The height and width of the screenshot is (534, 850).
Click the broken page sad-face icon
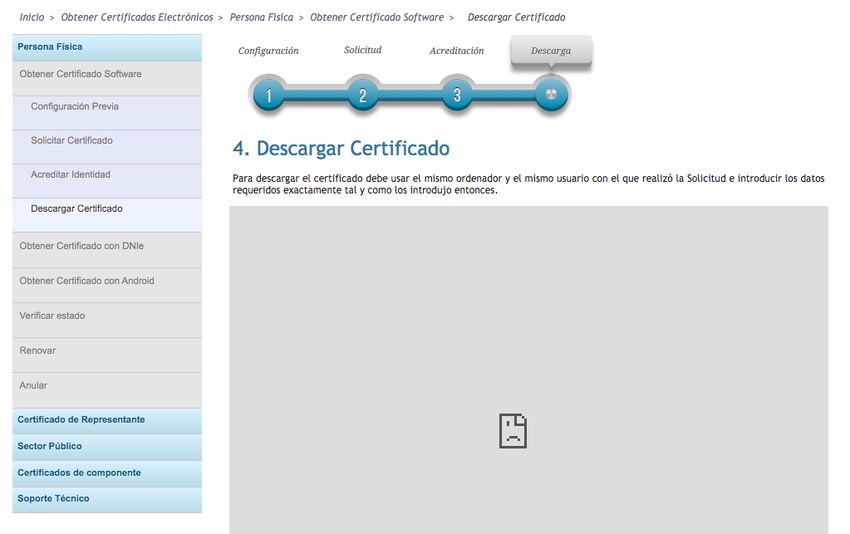click(513, 430)
